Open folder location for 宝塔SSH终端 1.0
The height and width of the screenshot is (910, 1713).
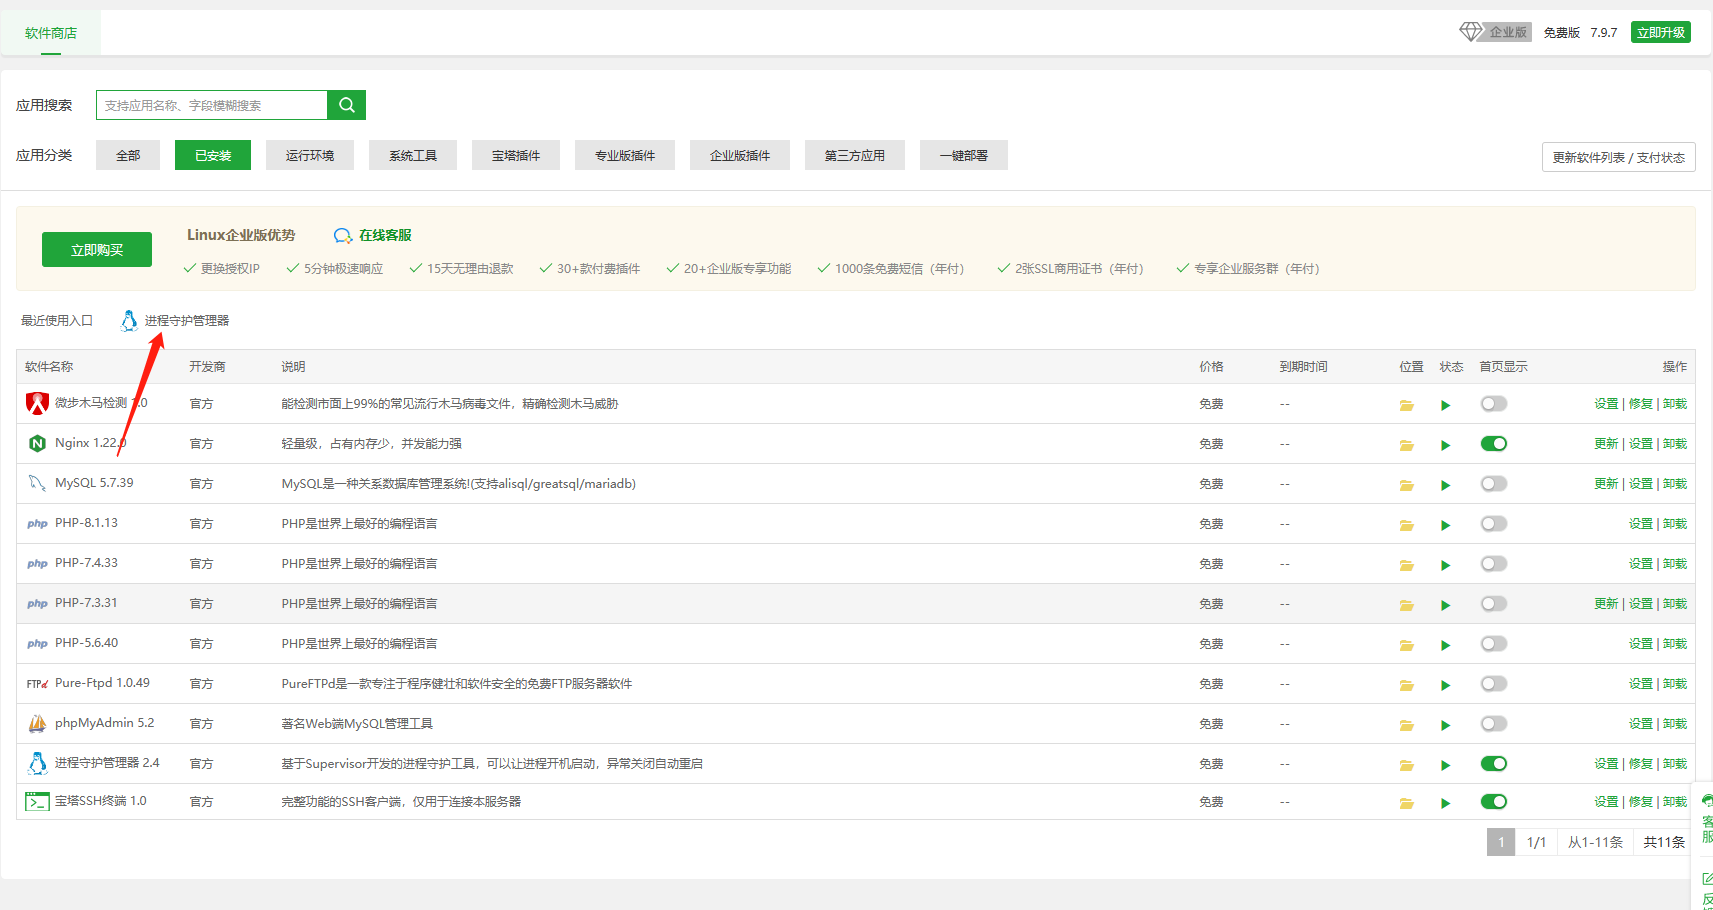pos(1407,803)
